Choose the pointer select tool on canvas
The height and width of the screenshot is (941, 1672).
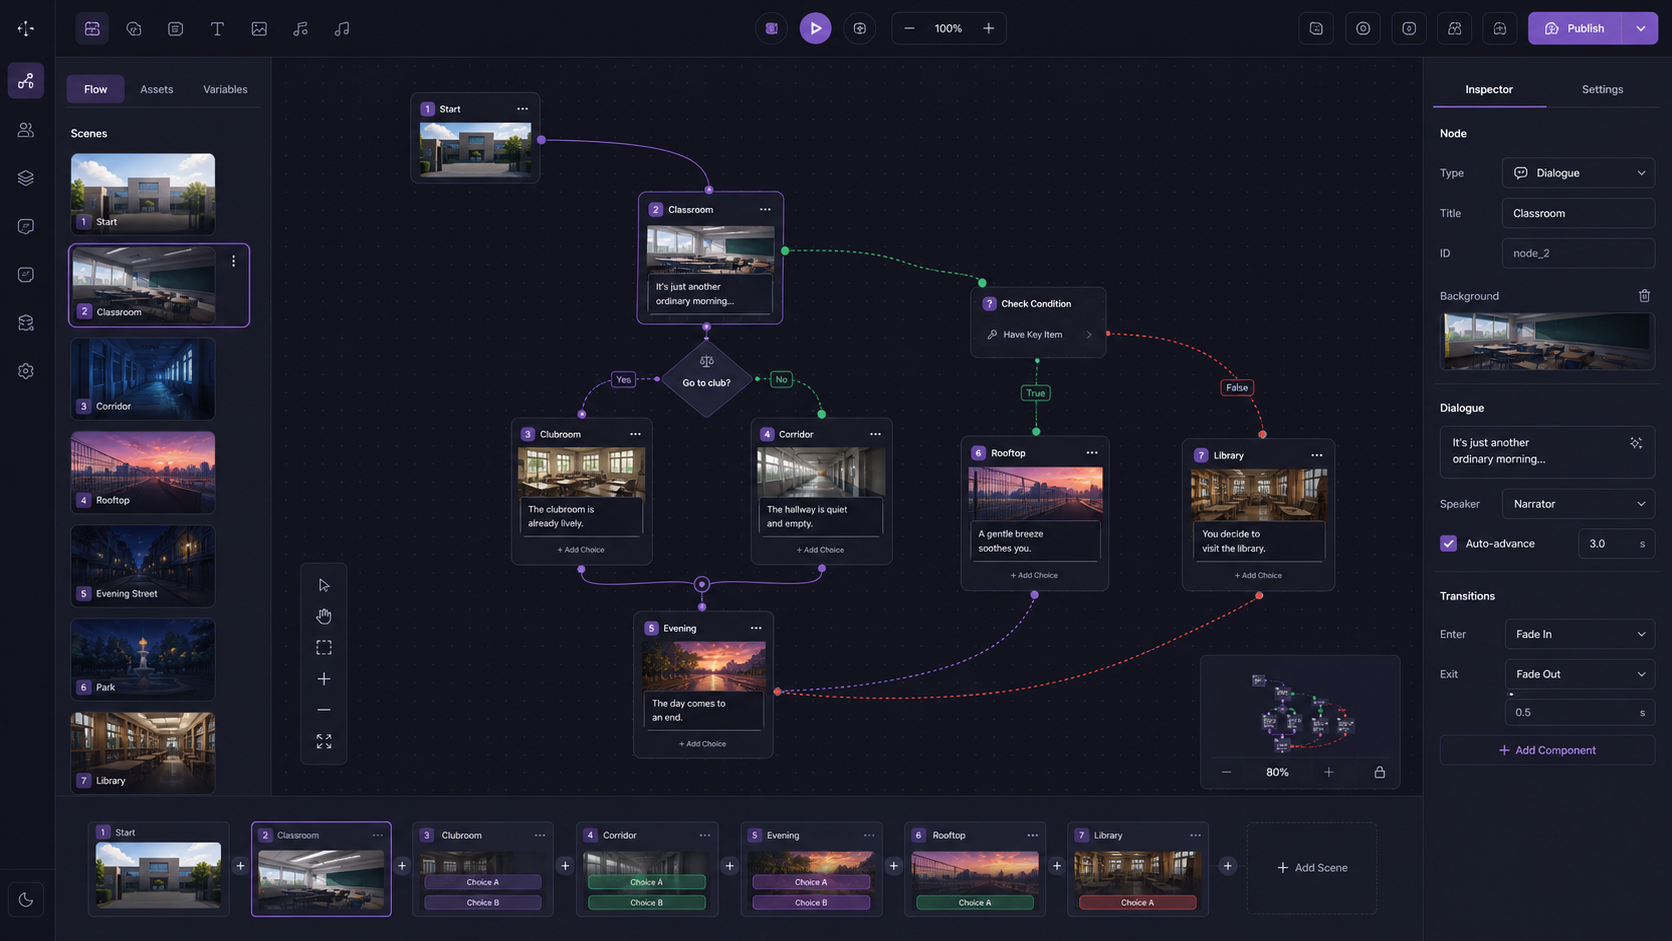[x=324, y=585]
